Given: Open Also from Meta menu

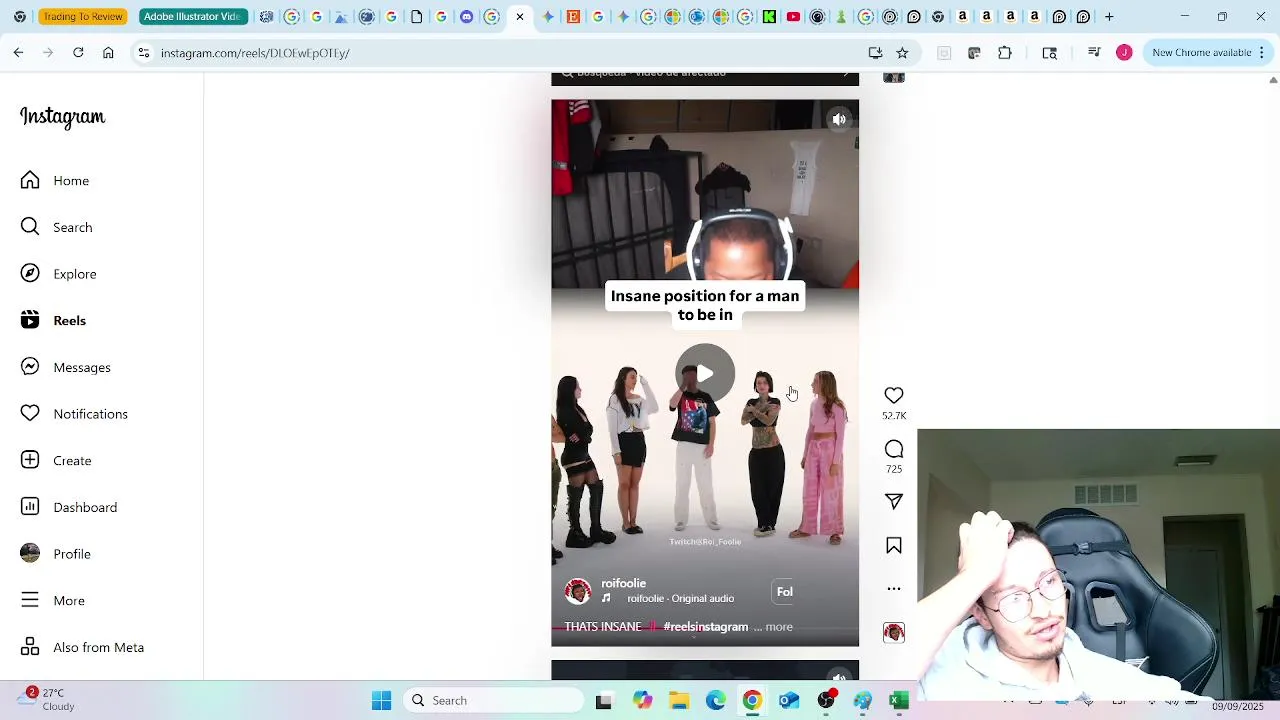Looking at the screenshot, I should click(83, 648).
